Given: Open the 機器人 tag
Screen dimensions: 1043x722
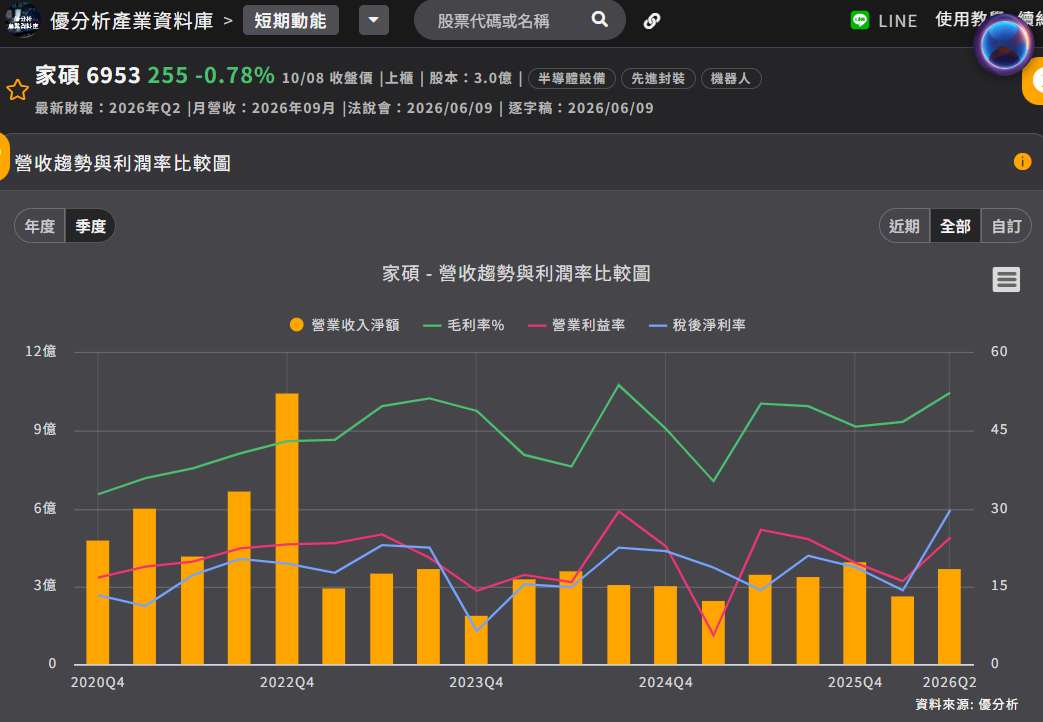Looking at the screenshot, I should coord(731,79).
